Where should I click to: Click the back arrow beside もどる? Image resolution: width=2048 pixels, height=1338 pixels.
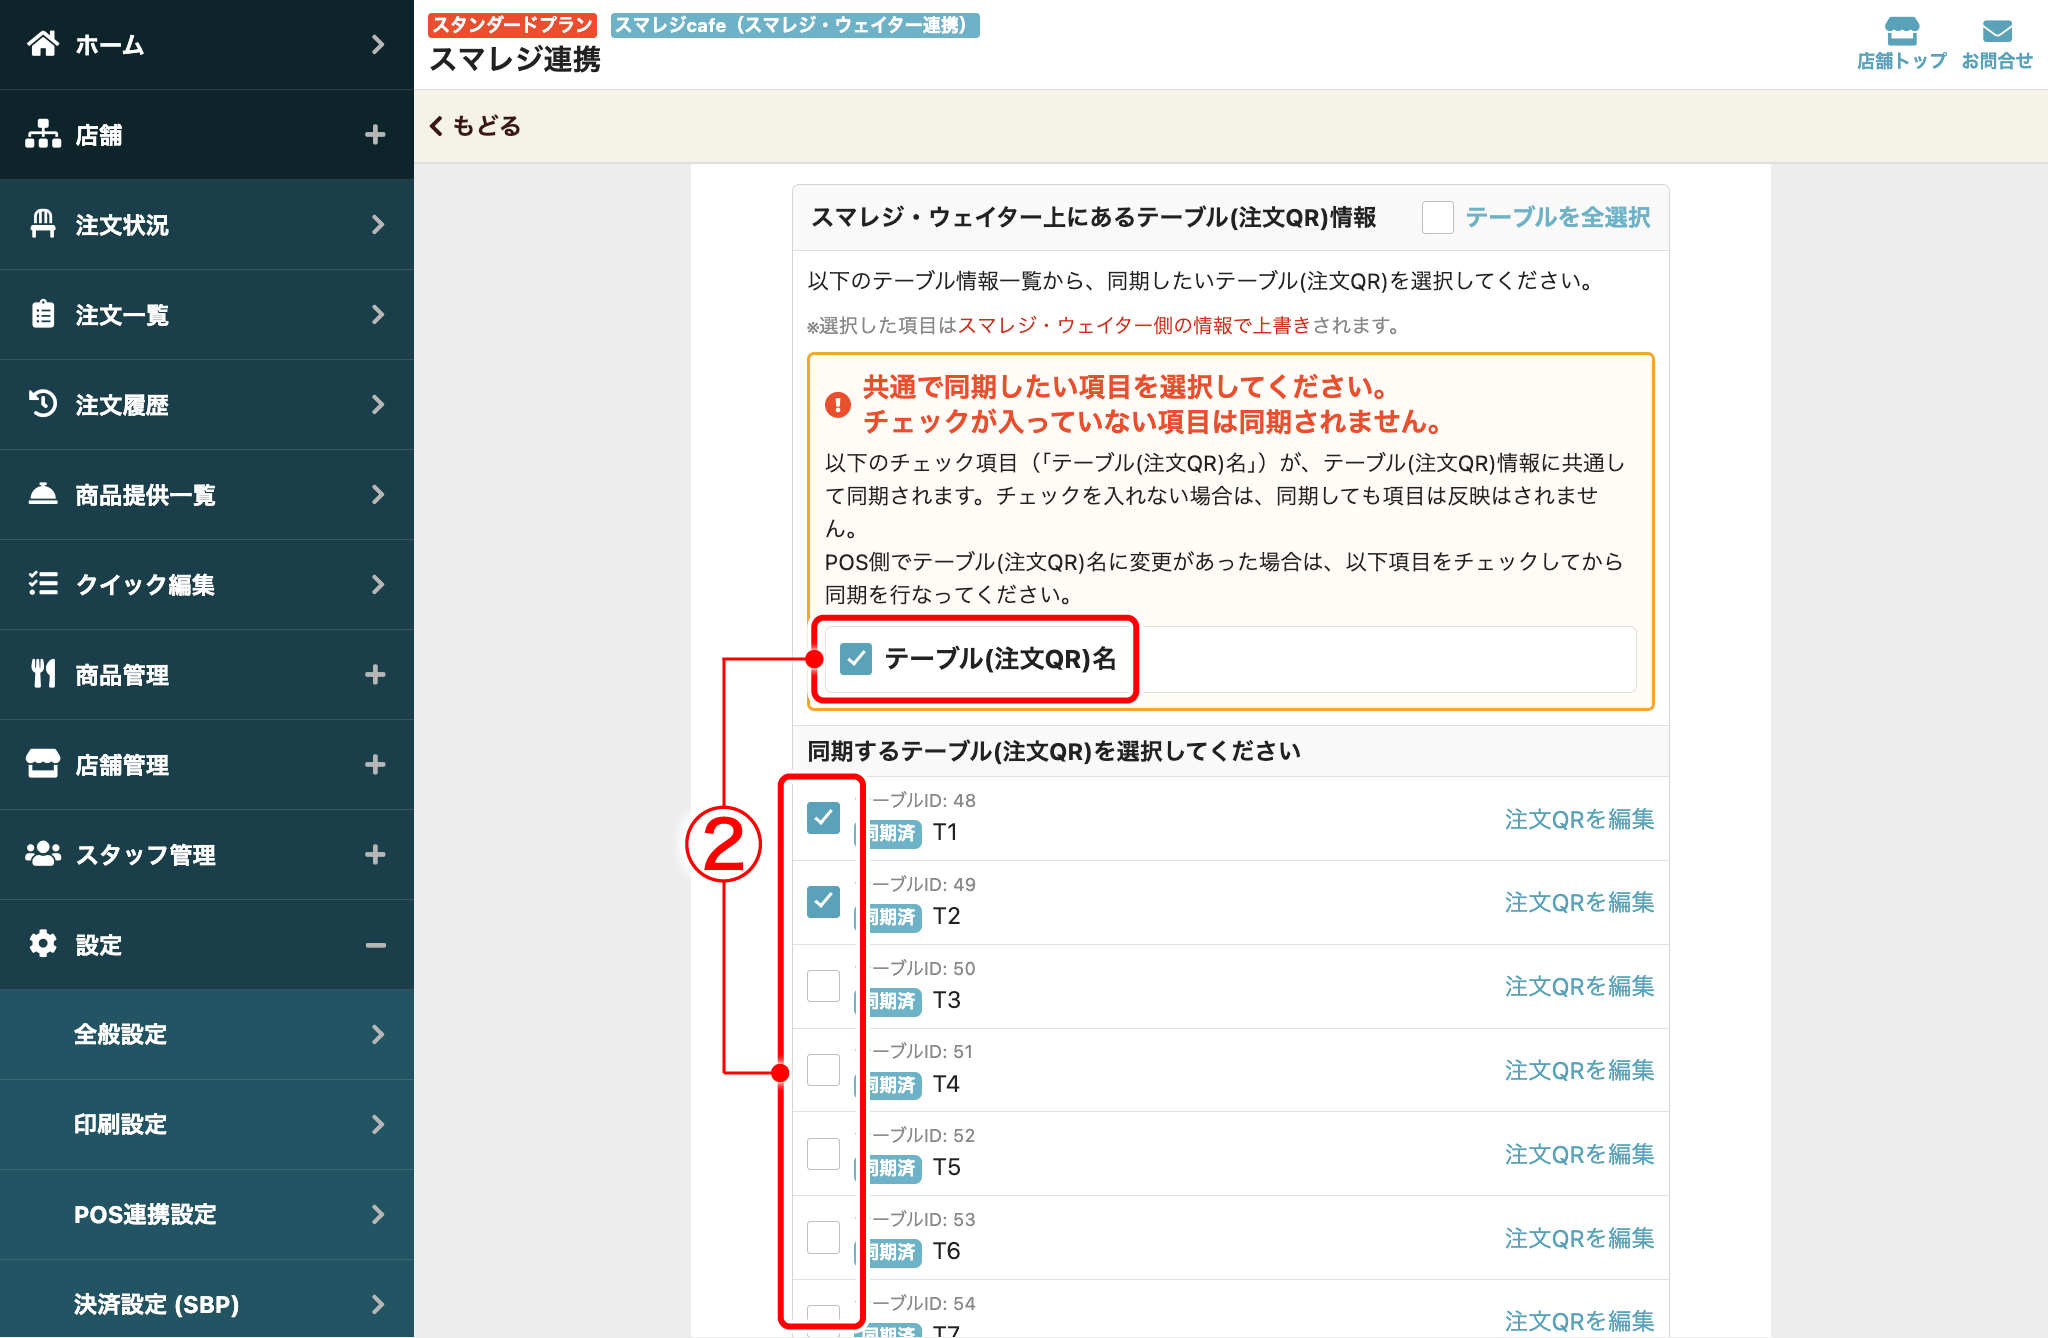(x=436, y=126)
